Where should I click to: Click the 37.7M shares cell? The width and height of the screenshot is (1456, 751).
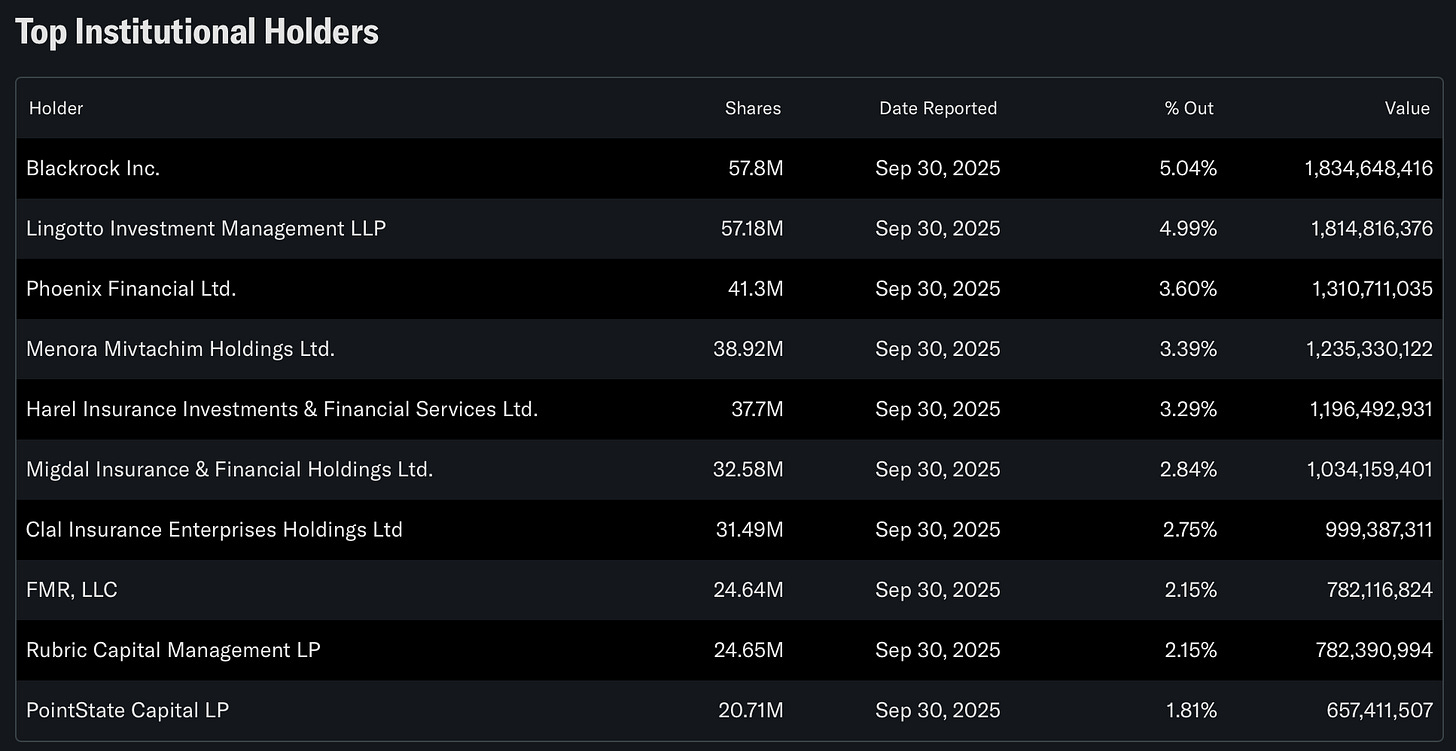pyautogui.click(x=757, y=409)
